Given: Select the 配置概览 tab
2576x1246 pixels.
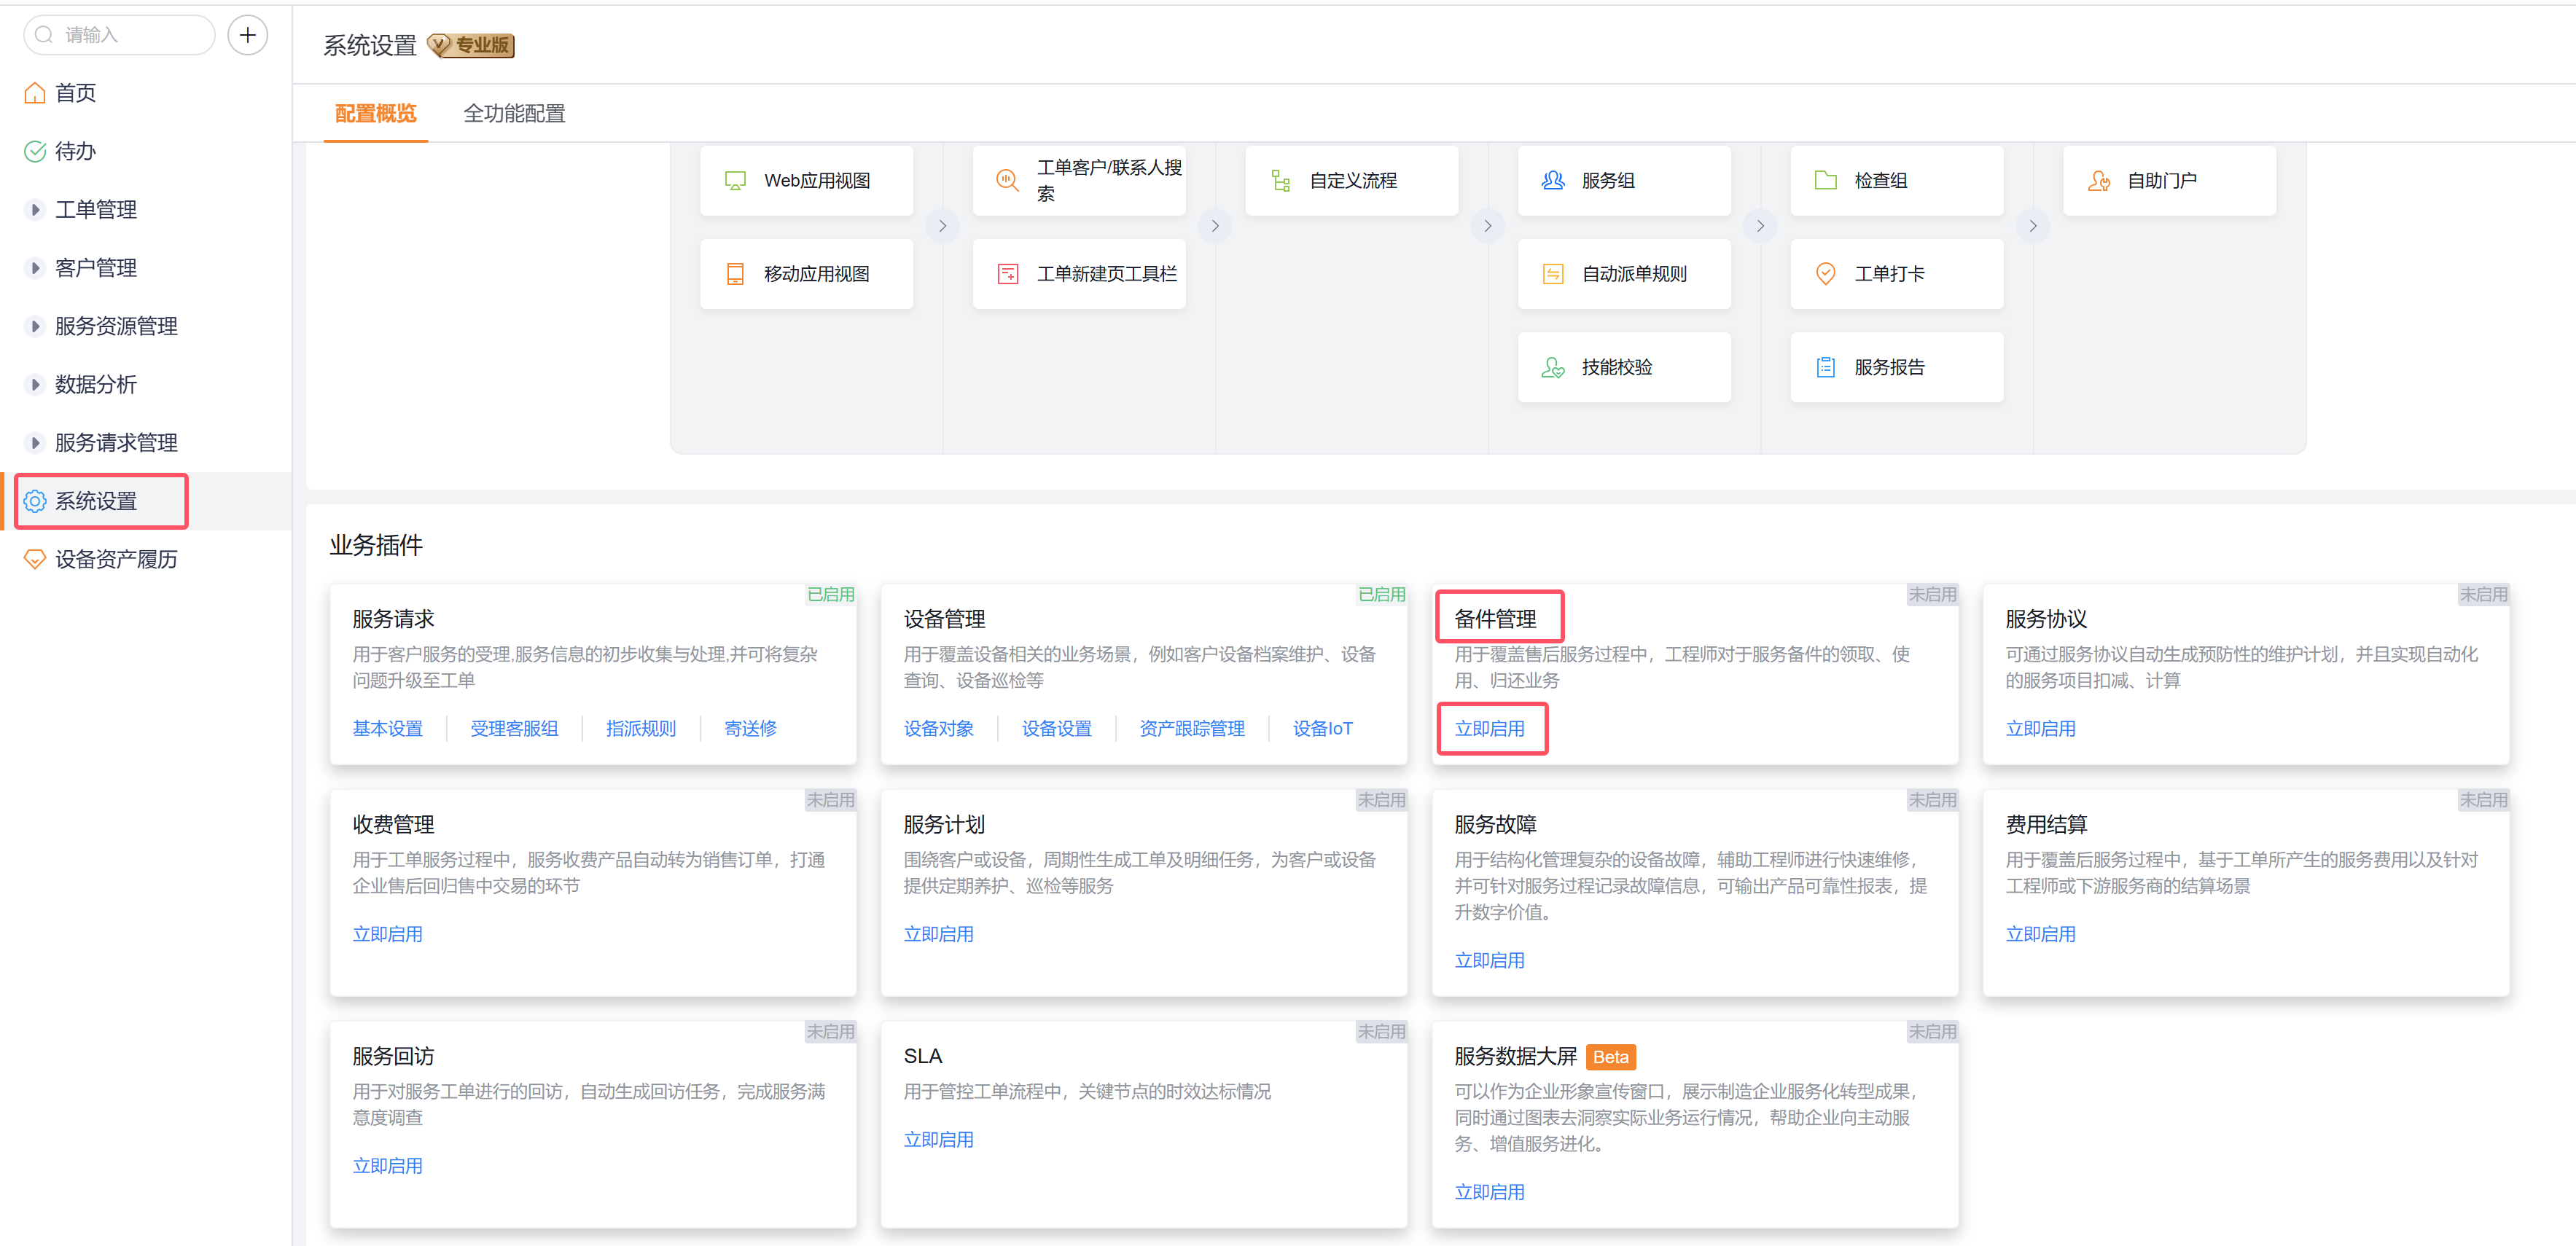Looking at the screenshot, I should [375, 114].
